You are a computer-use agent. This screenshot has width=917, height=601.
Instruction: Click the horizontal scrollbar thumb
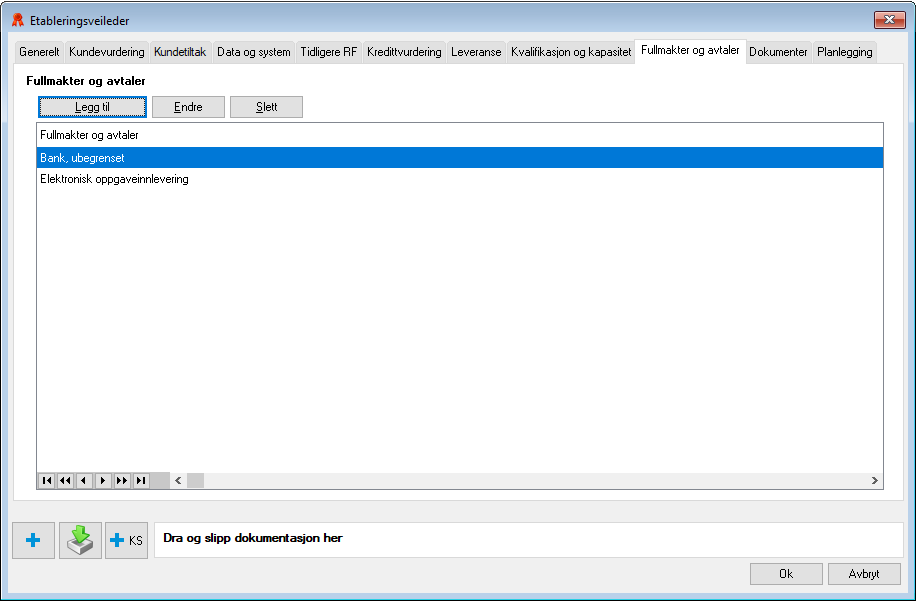195,481
